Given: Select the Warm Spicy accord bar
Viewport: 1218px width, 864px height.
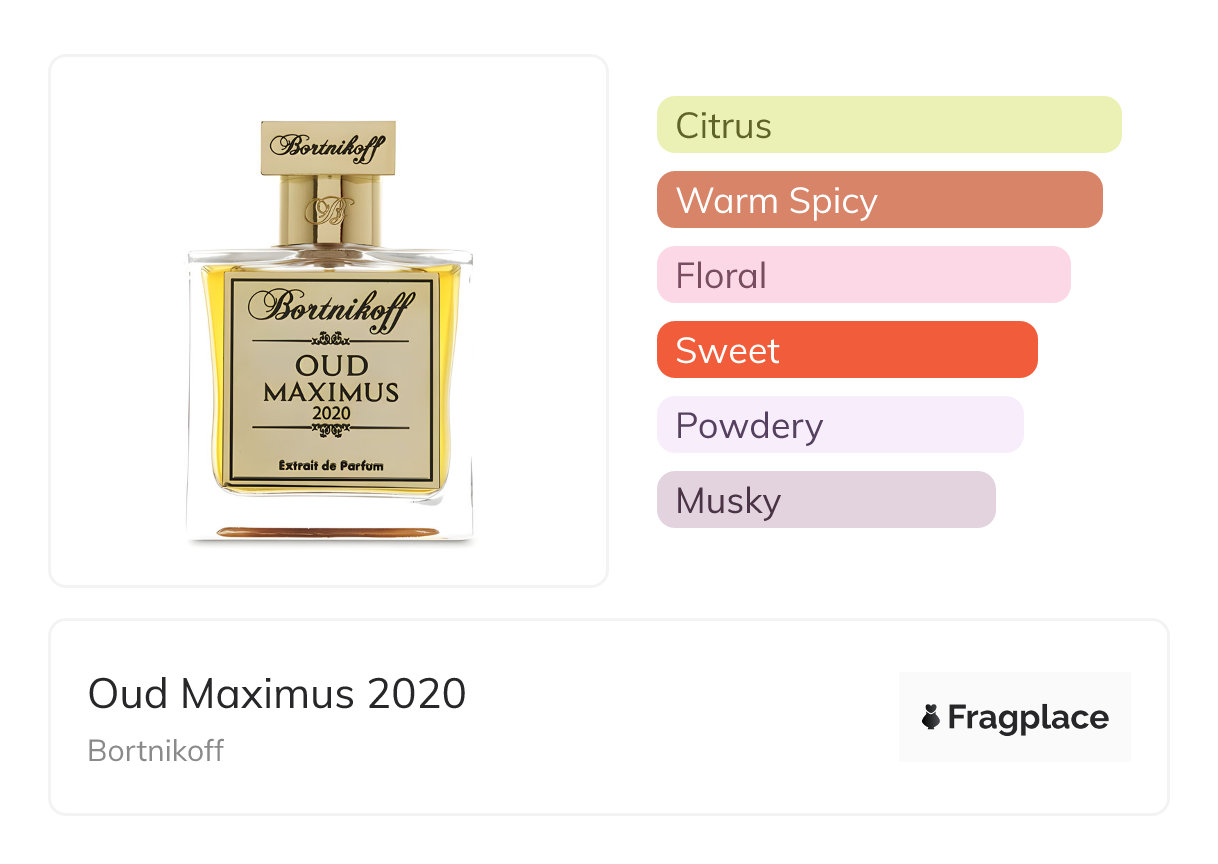Looking at the screenshot, I should coord(879,200).
